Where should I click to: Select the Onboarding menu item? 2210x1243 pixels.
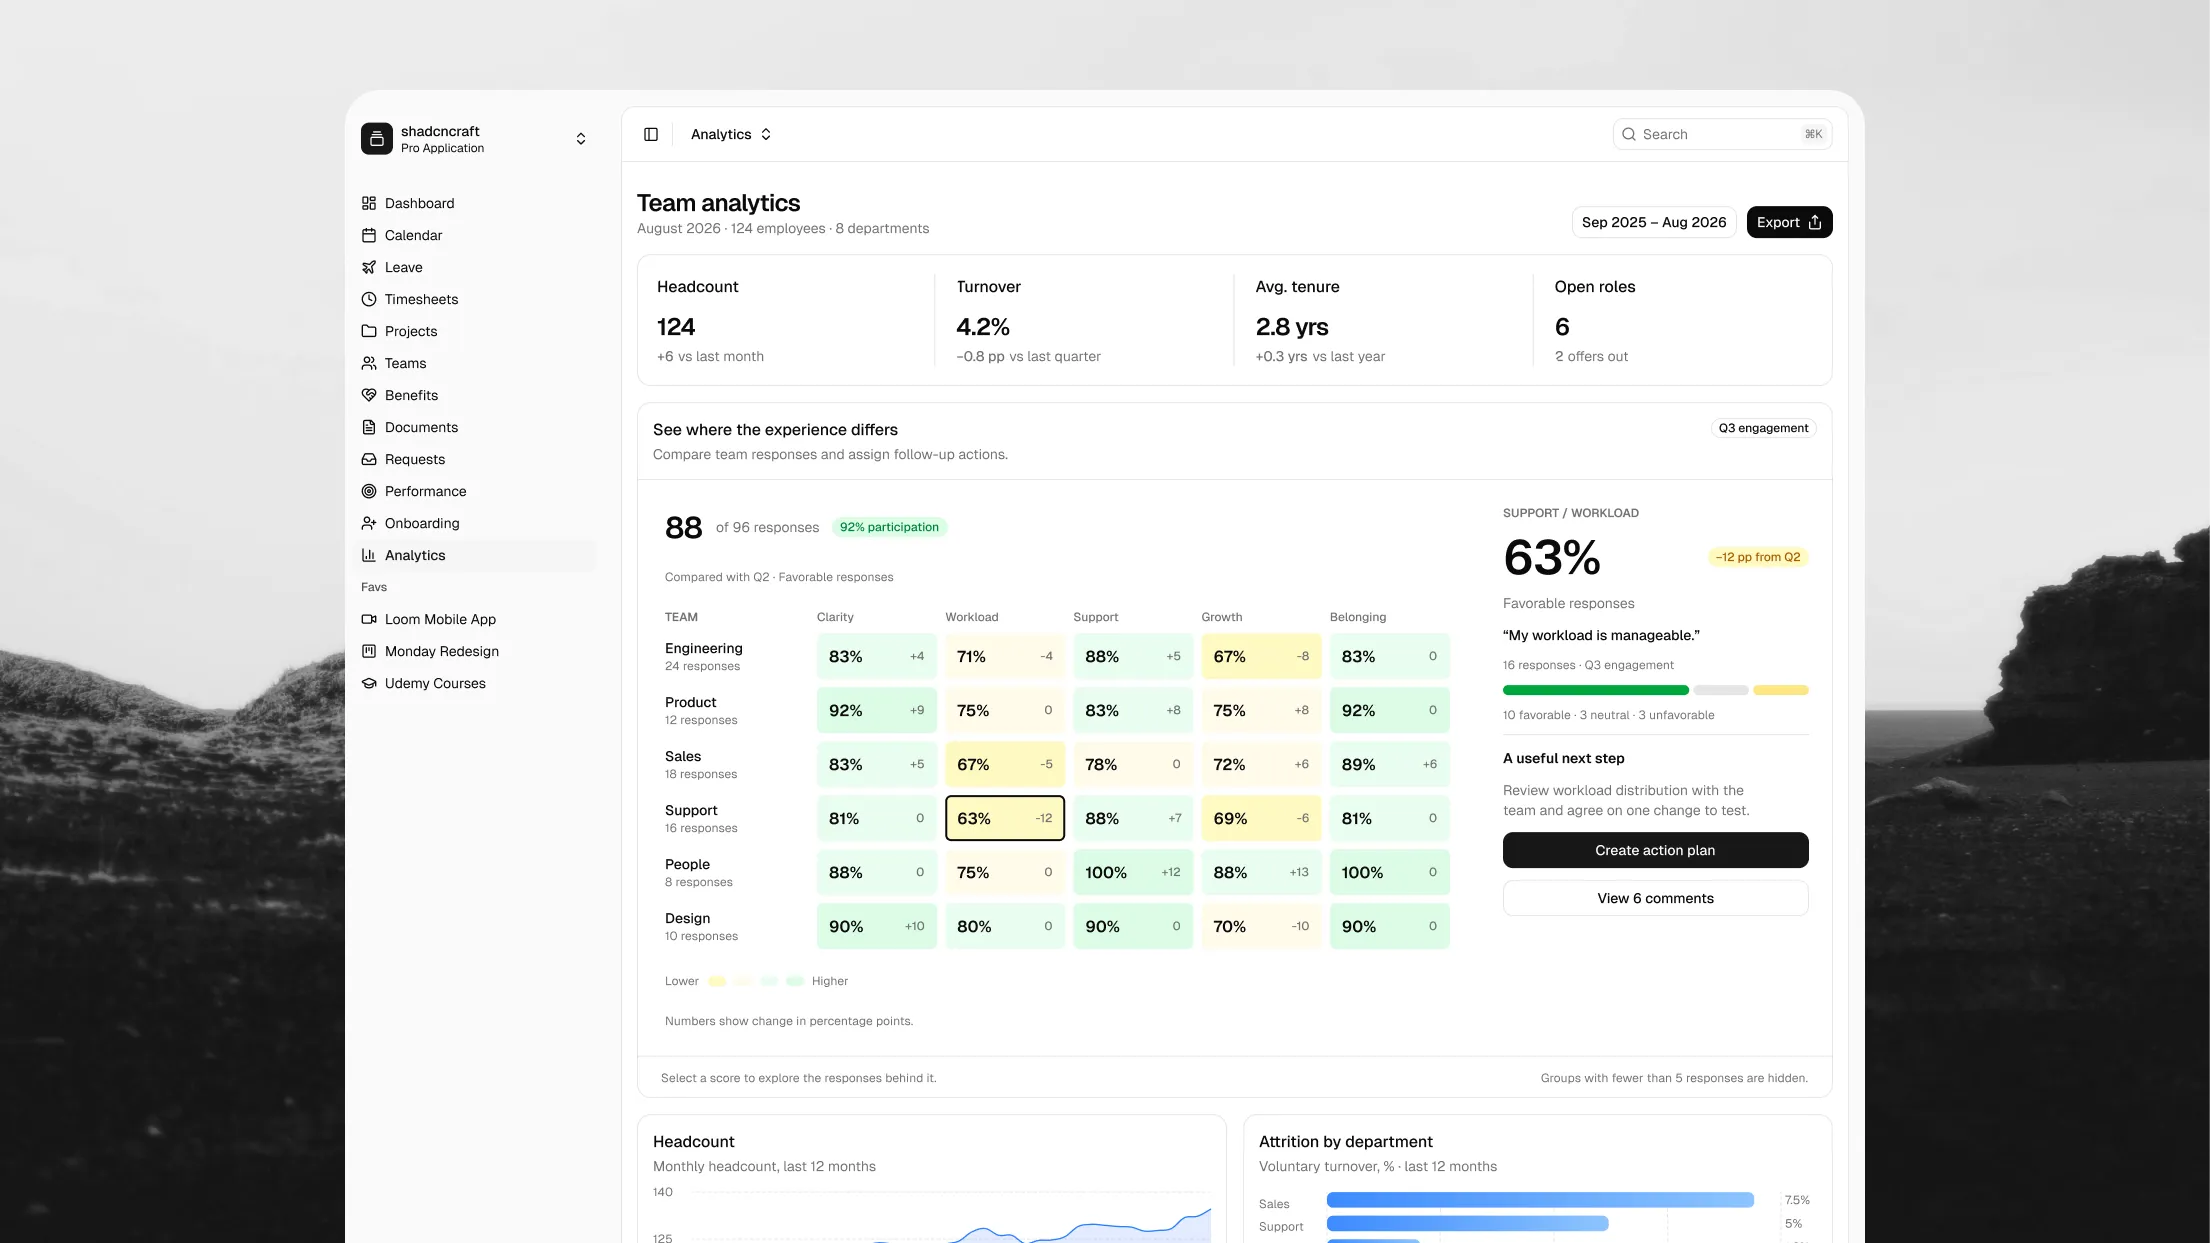[x=477, y=523]
